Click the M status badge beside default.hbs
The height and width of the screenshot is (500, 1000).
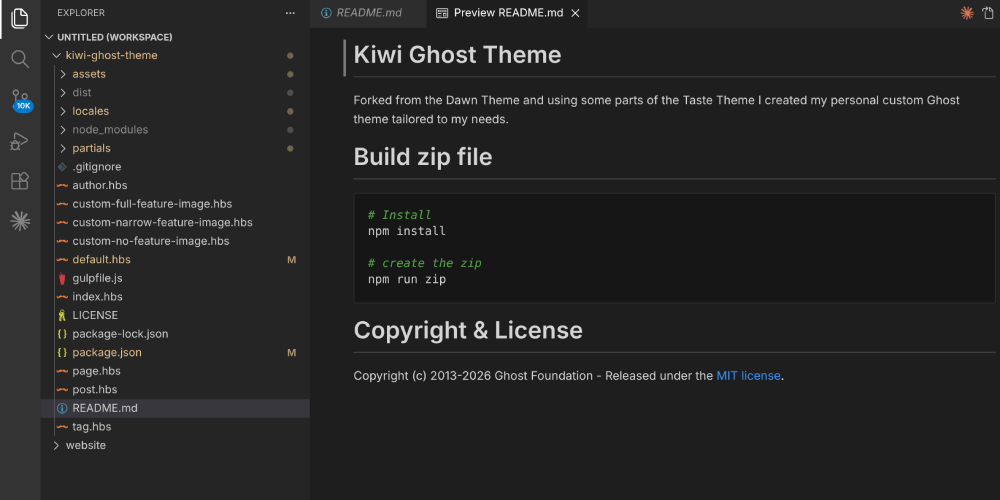291,260
